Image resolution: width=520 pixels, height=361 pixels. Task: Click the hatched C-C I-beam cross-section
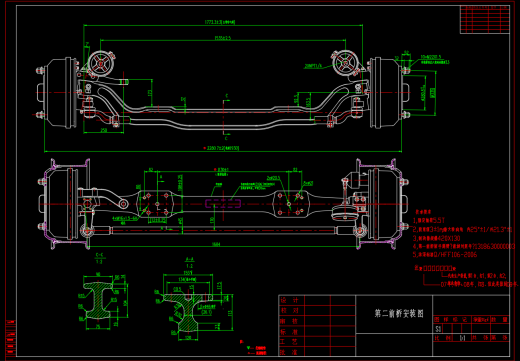(x=98, y=300)
